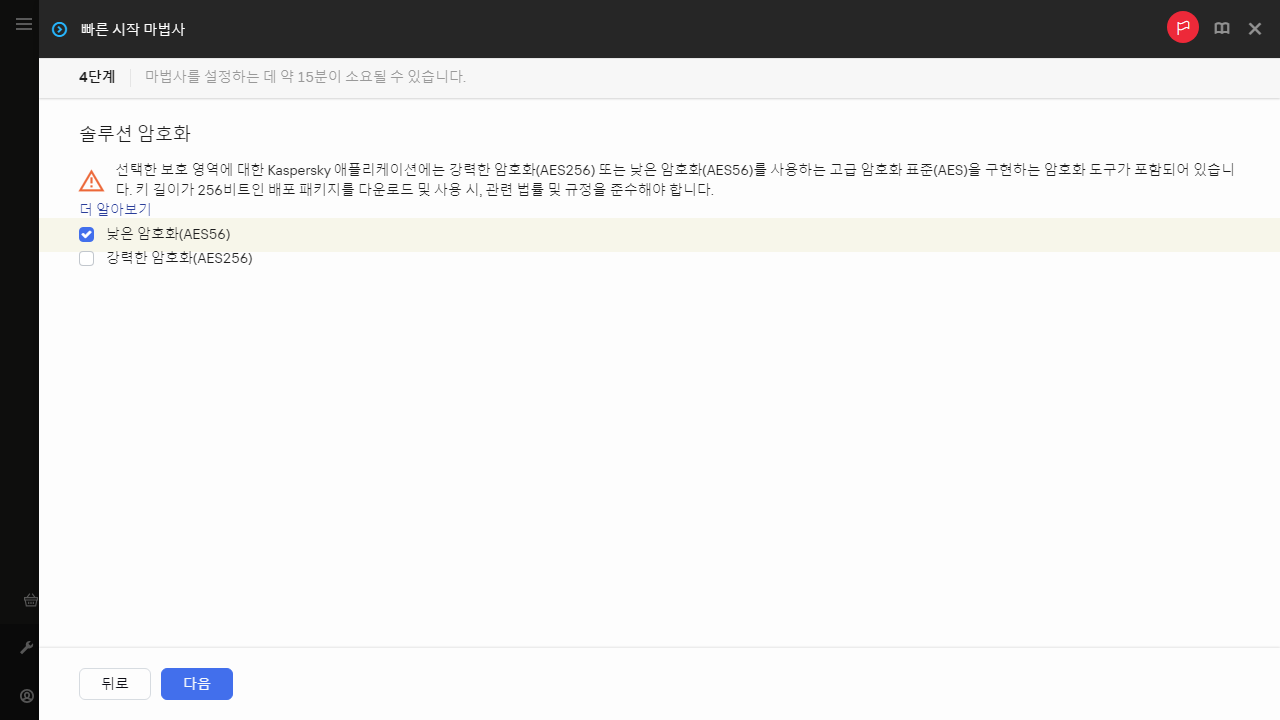Open feedback using the red flag icon
Image resolution: width=1280 pixels, height=720 pixels.
[1183, 28]
